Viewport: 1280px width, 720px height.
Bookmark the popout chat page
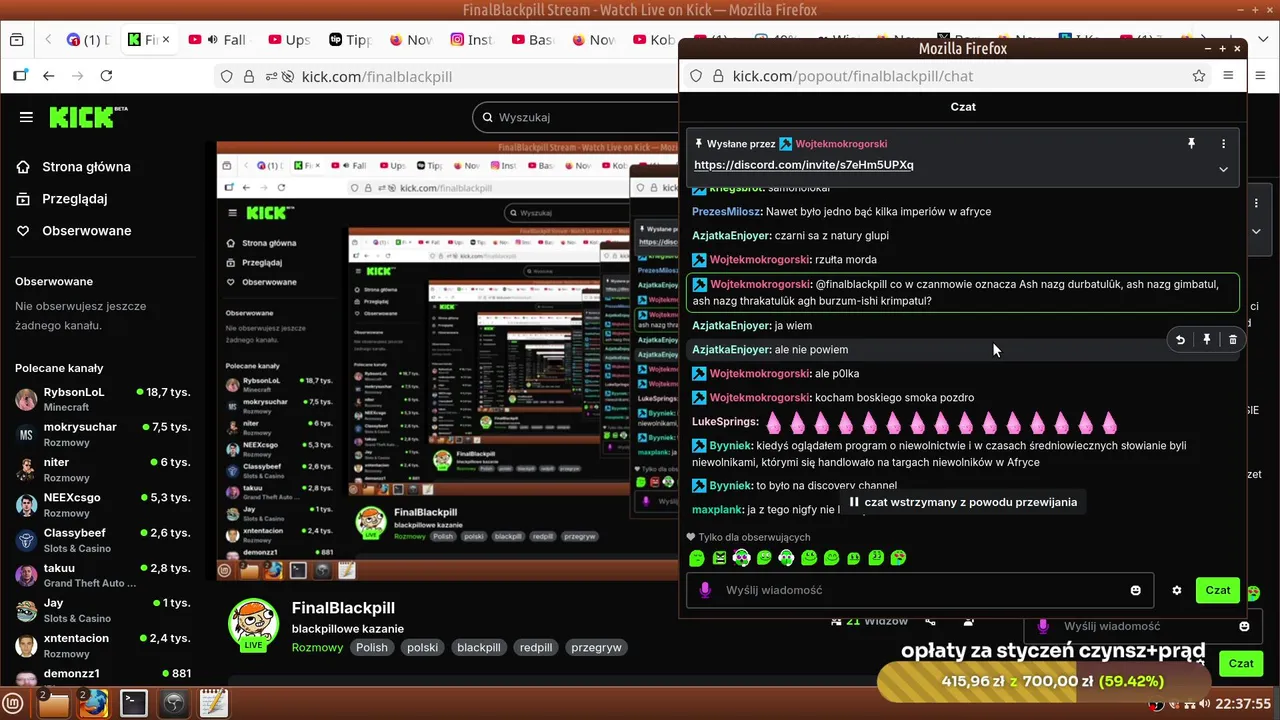pos(1199,76)
